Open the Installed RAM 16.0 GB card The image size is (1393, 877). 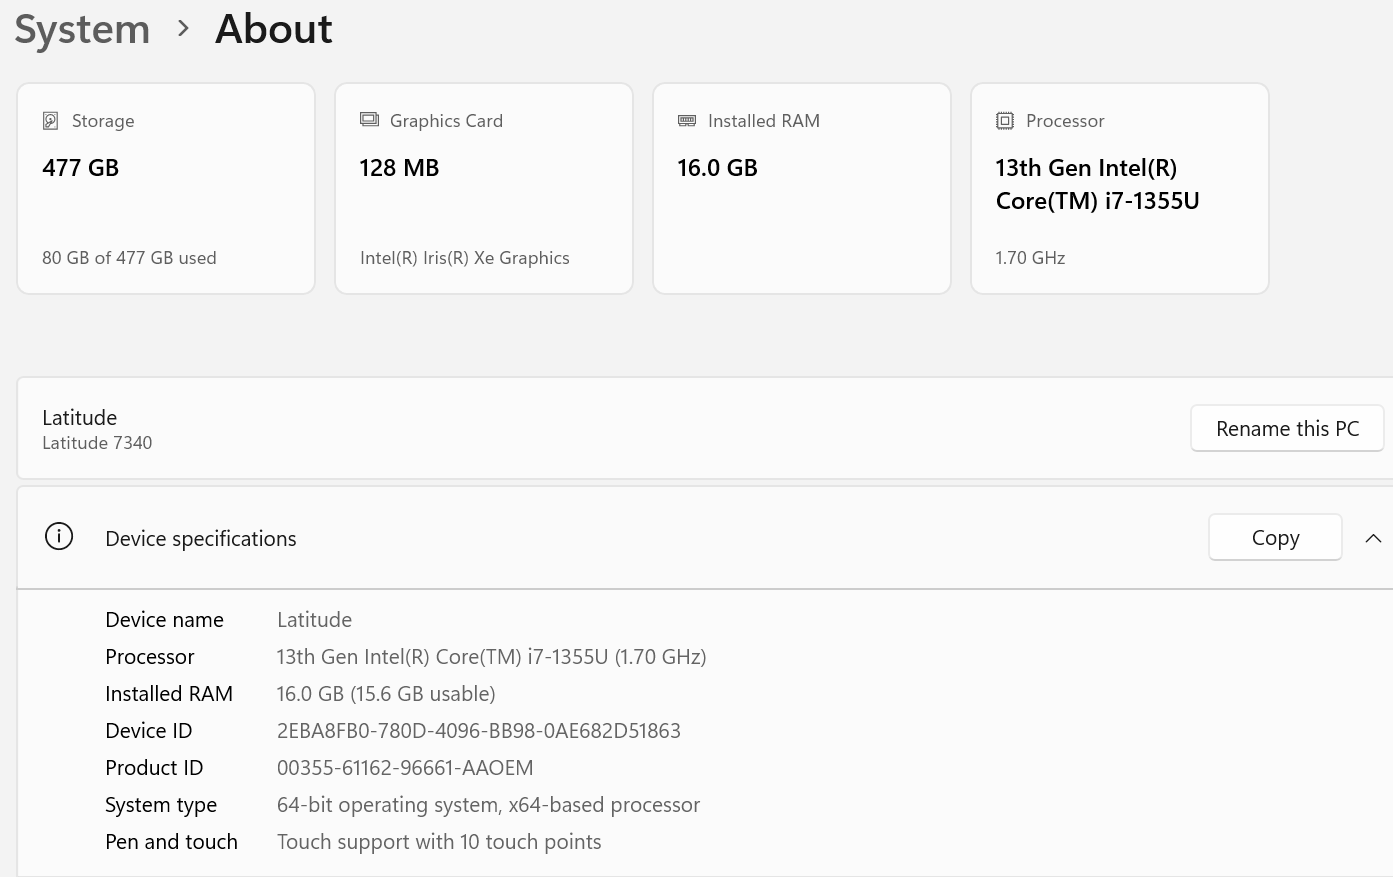(x=802, y=188)
